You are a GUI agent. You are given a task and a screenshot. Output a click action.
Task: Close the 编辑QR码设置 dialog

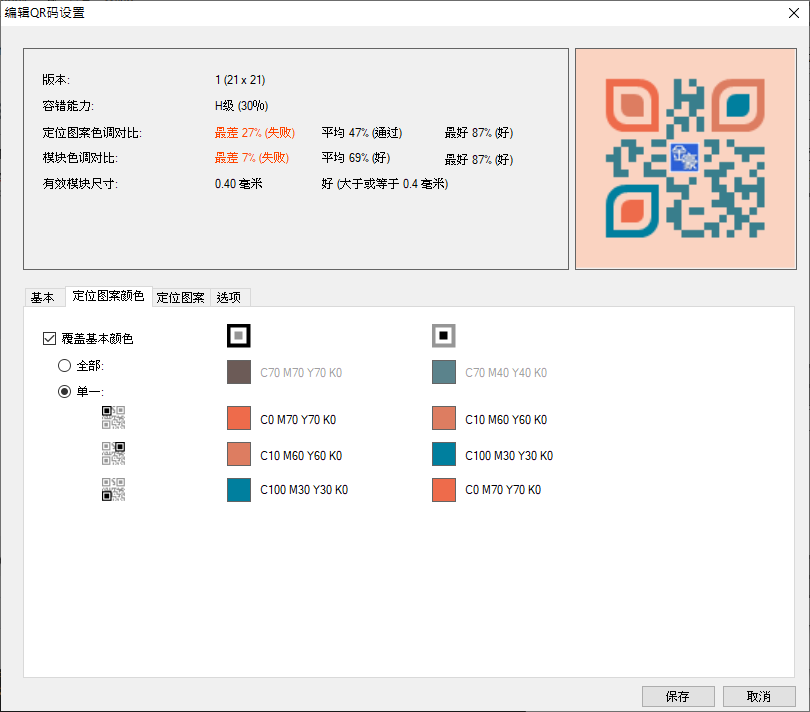(x=794, y=13)
